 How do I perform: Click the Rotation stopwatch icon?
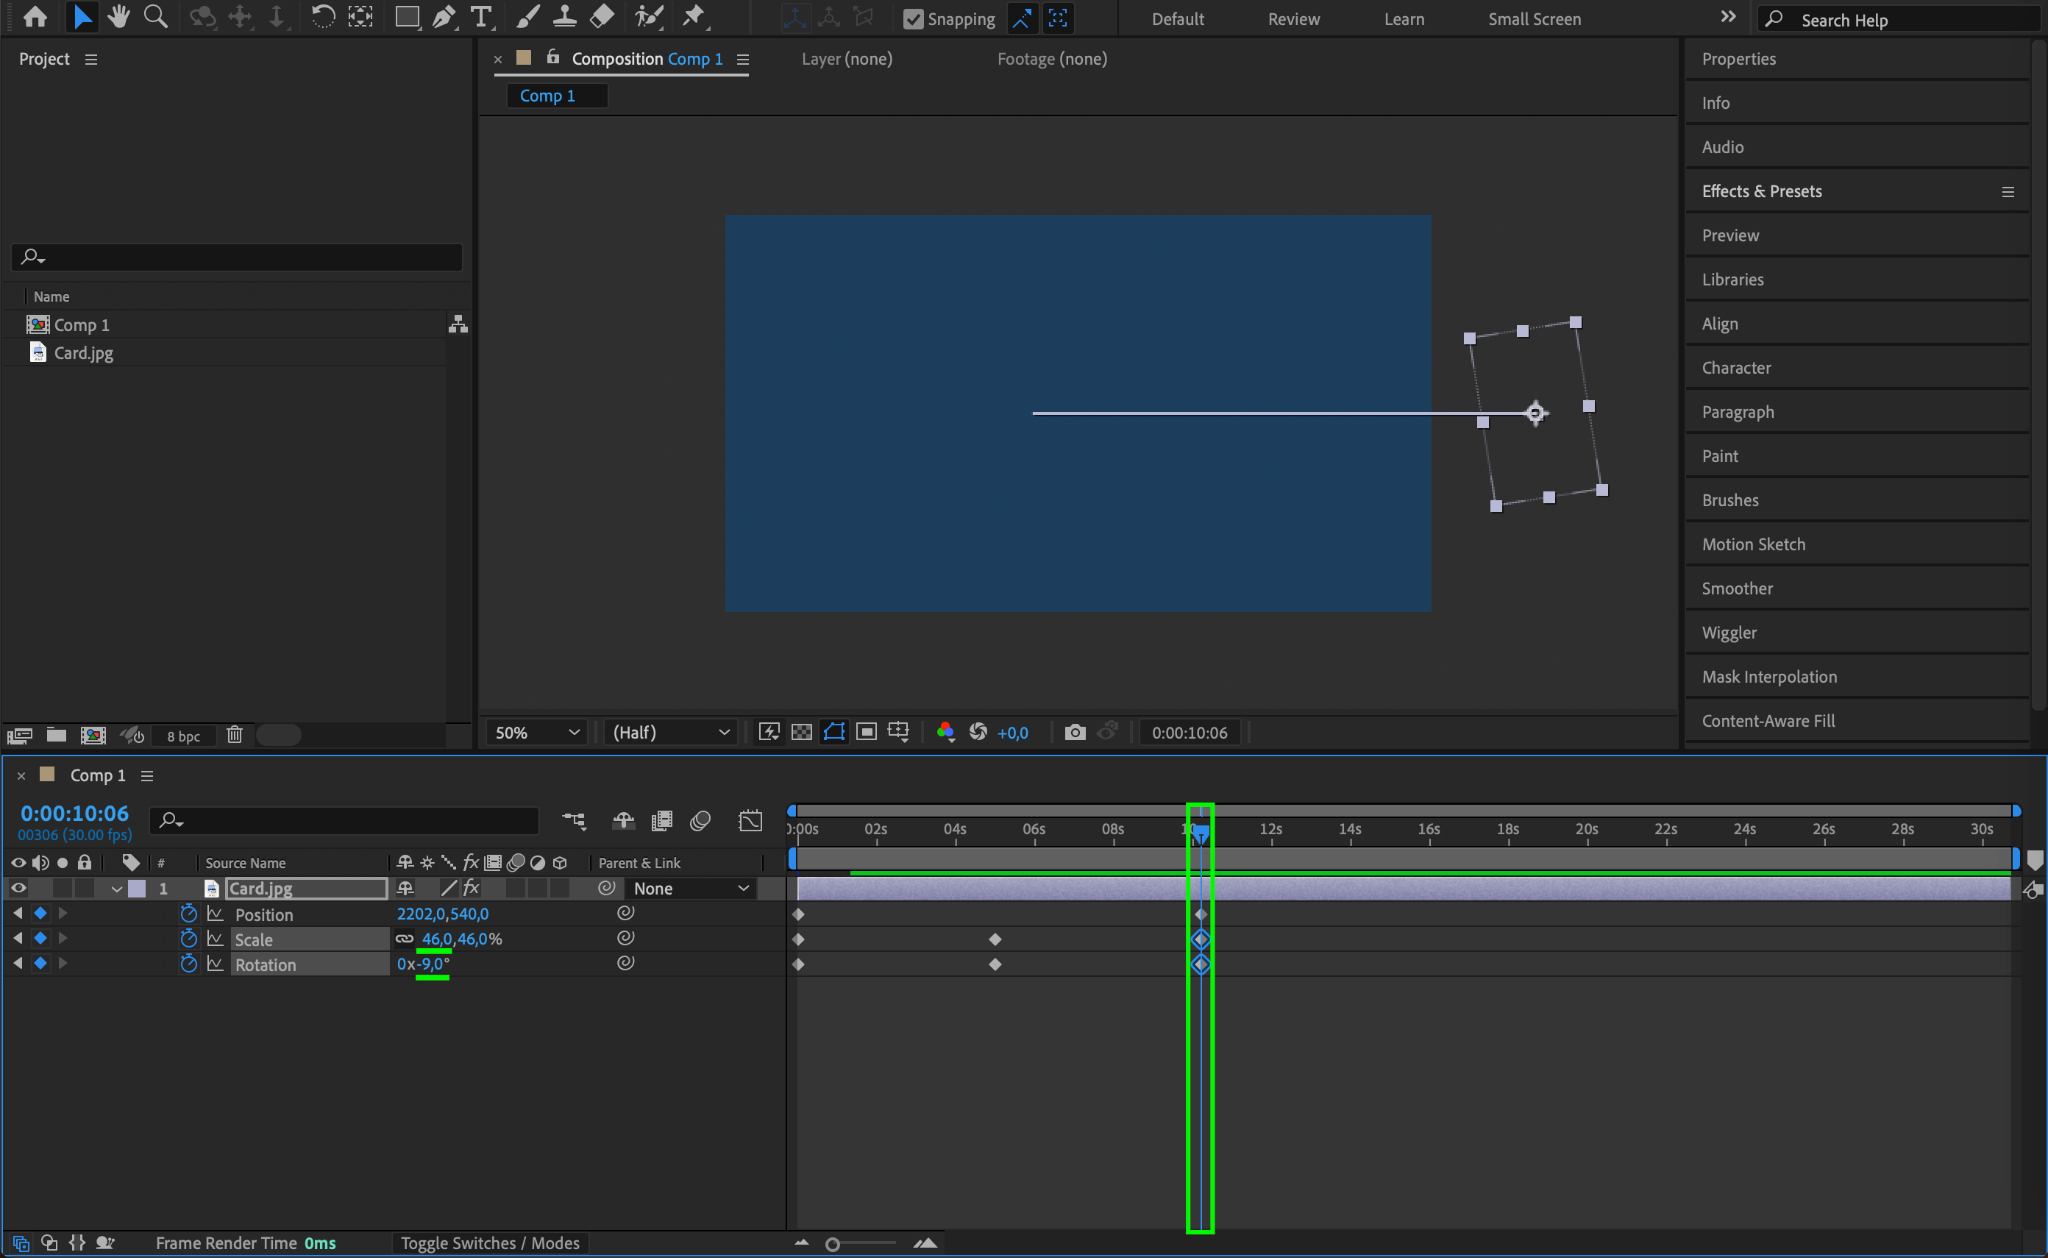tap(189, 964)
